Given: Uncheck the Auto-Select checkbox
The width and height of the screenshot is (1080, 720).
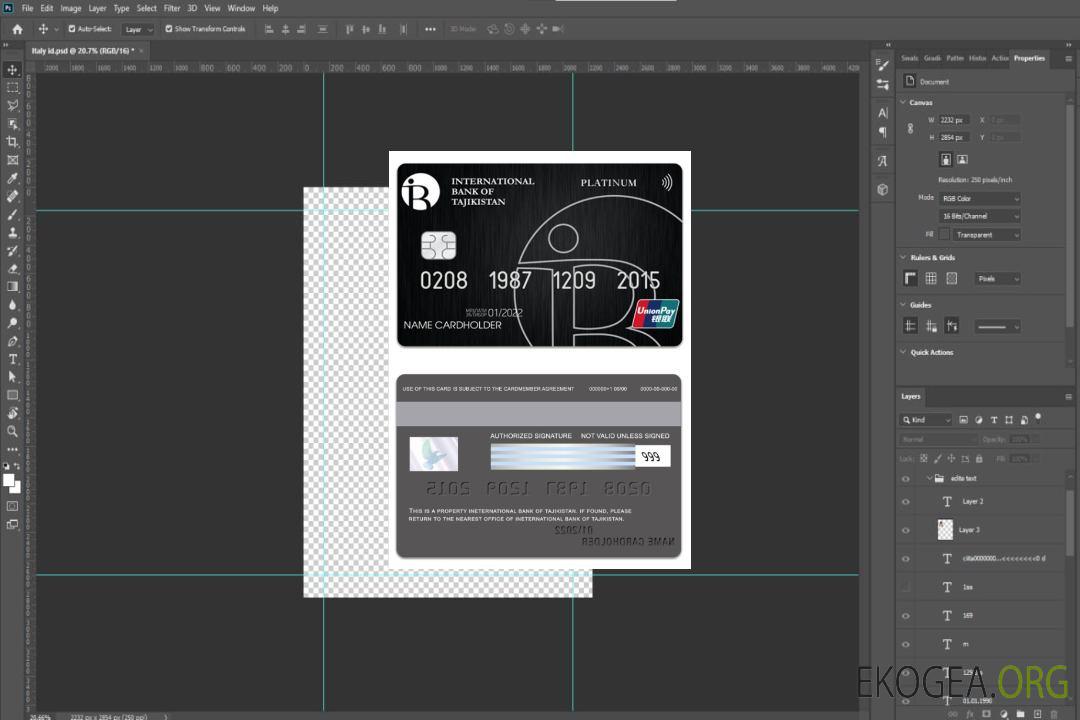Looking at the screenshot, I should tap(72, 29).
